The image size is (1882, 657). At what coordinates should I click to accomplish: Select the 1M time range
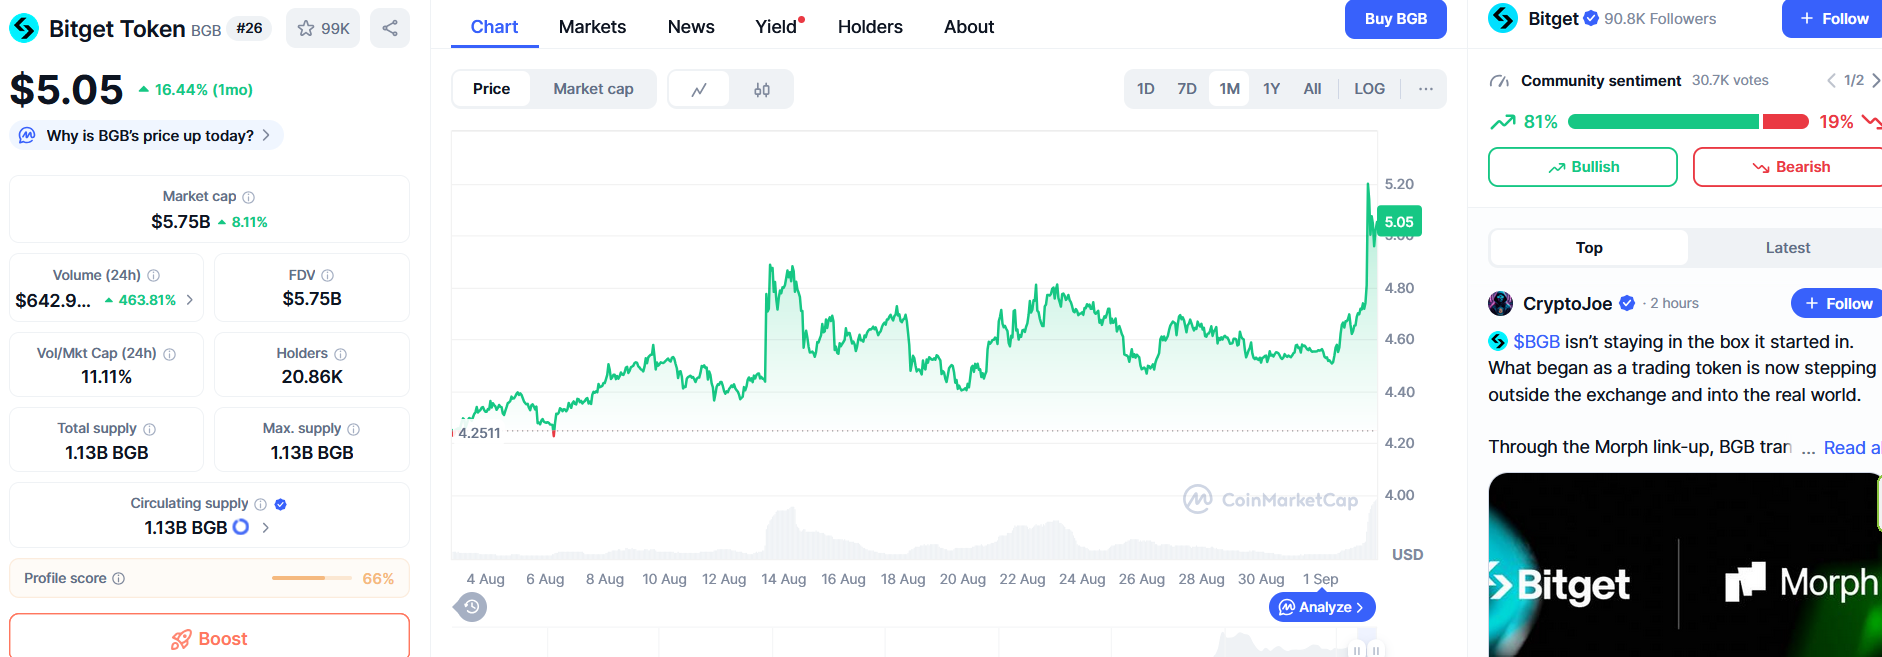point(1229,89)
